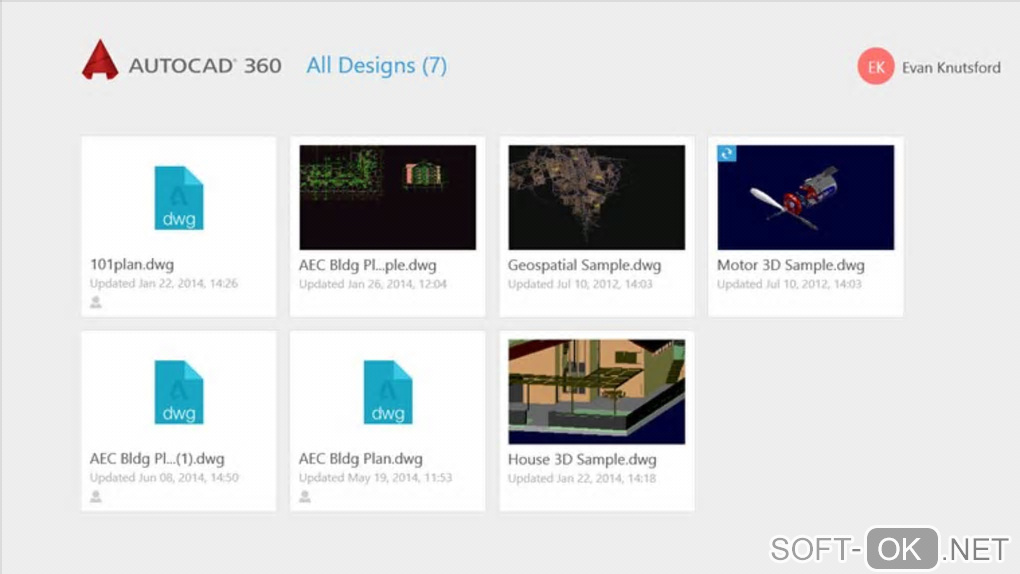Click the AUTOCAD 360 title text
Screen dimensions: 1020x574
coord(205,66)
